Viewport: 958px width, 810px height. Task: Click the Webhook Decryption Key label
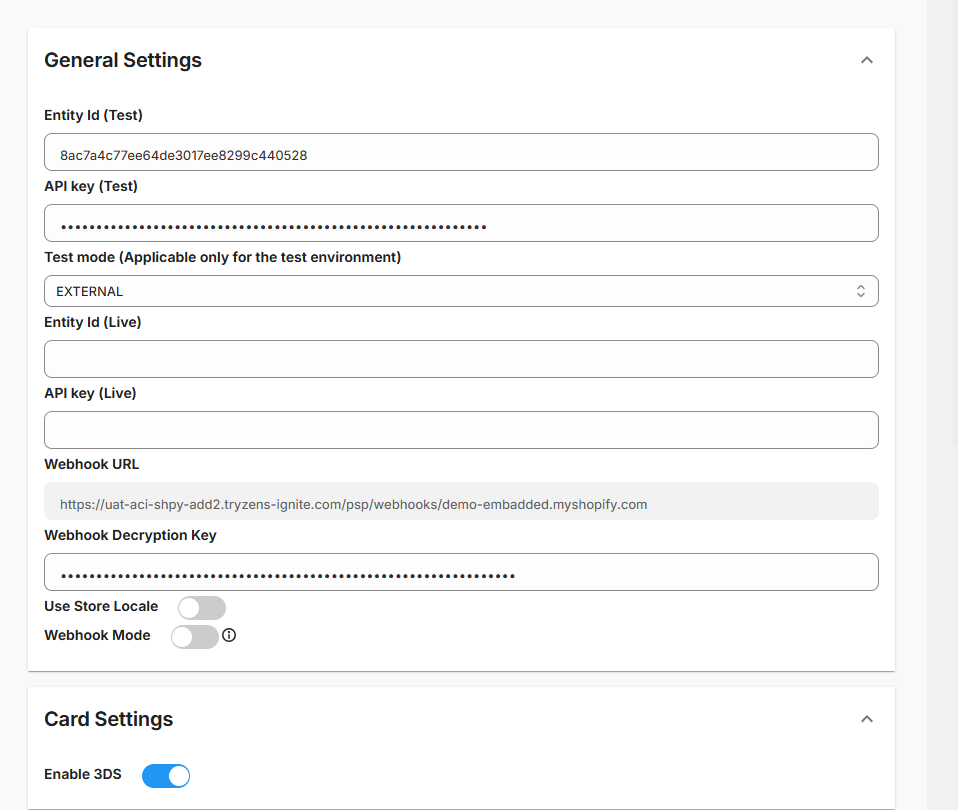click(x=130, y=535)
